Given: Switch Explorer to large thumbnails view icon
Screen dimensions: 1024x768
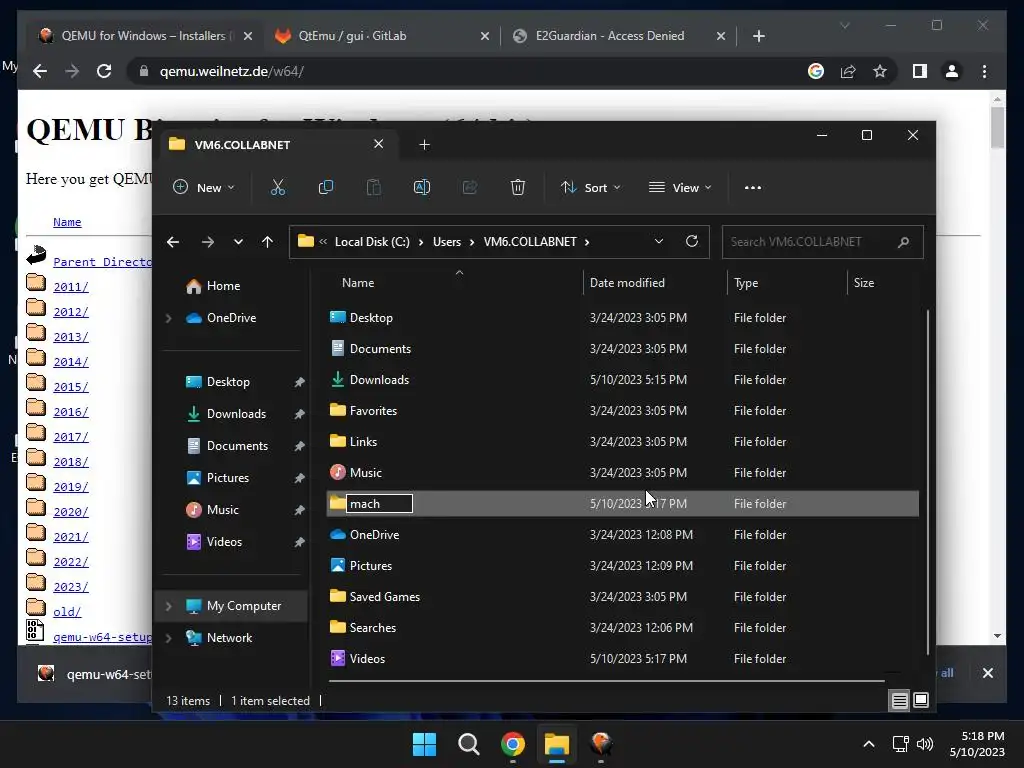Looking at the screenshot, I should pos(921,701).
